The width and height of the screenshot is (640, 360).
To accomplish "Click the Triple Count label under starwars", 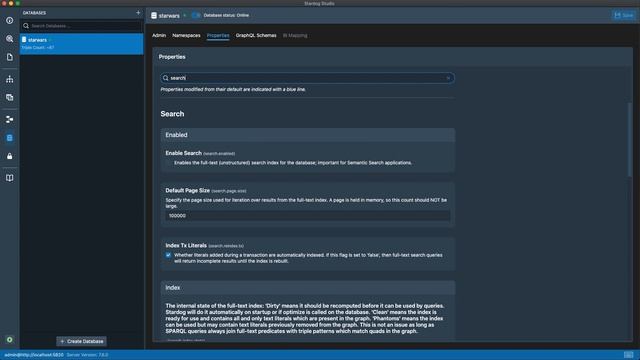I will [x=38, y=48].
